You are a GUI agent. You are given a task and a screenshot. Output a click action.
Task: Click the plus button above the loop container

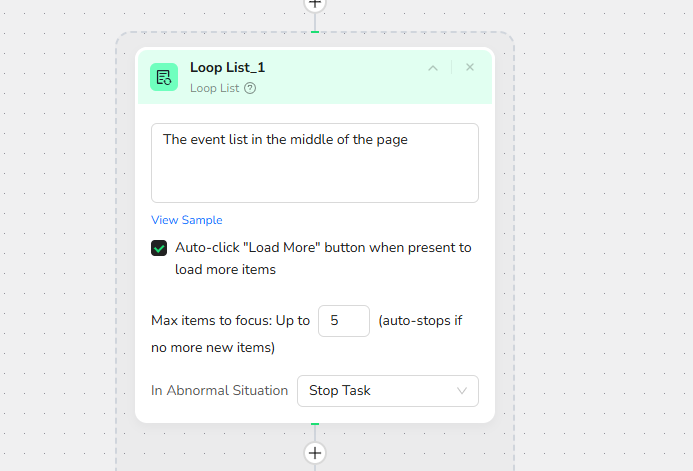[315, 4]
